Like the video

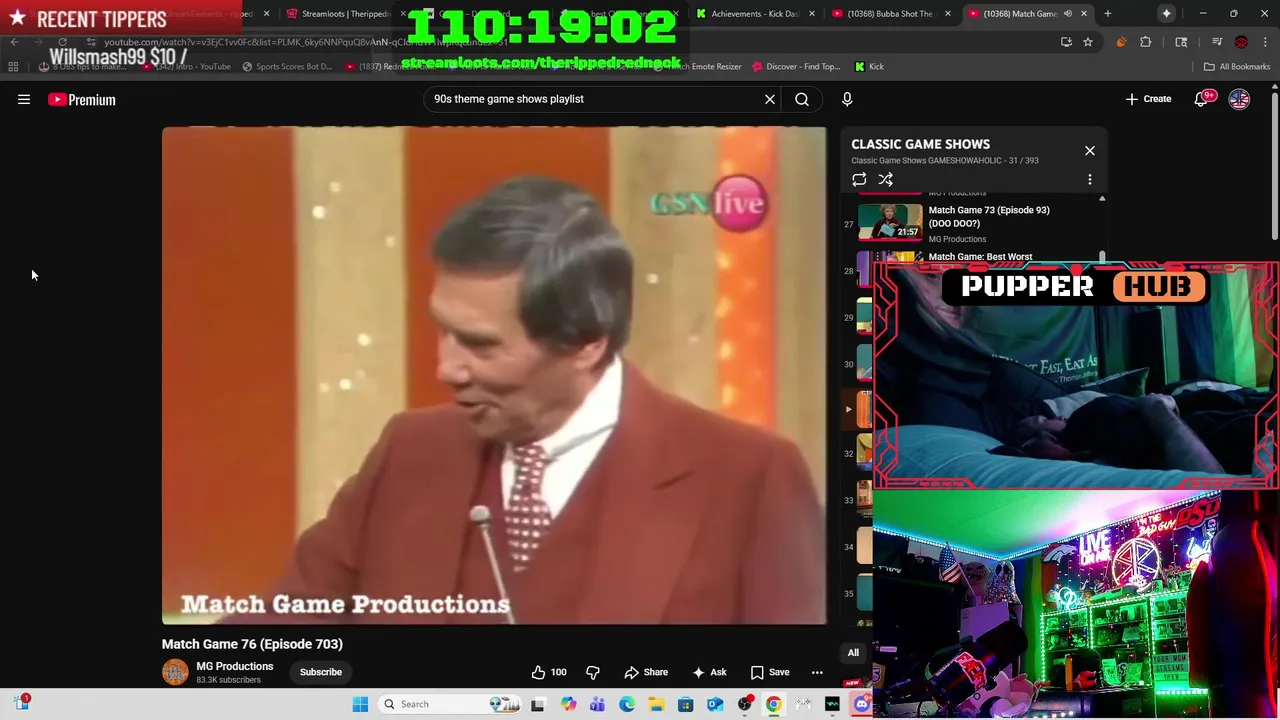549,672
